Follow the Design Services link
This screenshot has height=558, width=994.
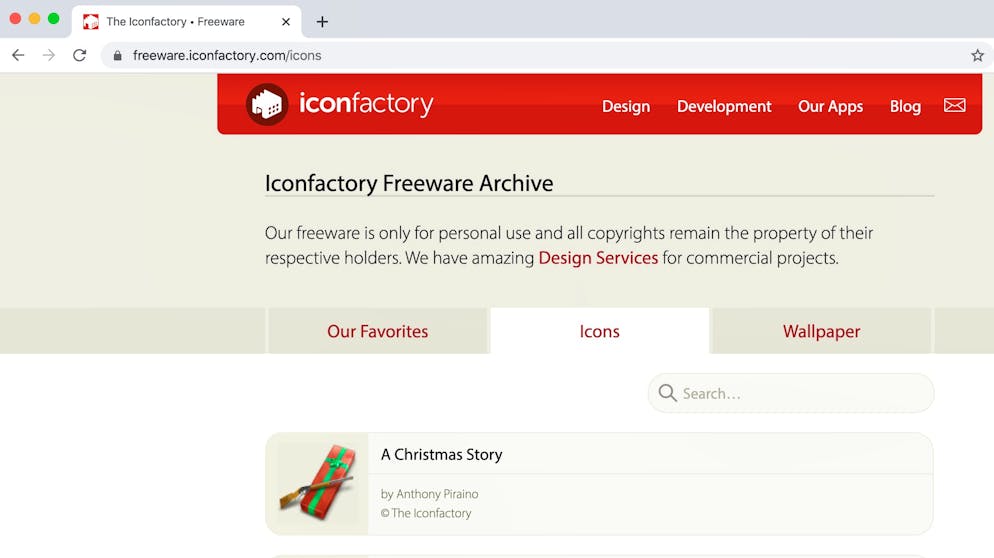(x=598, y=258)
